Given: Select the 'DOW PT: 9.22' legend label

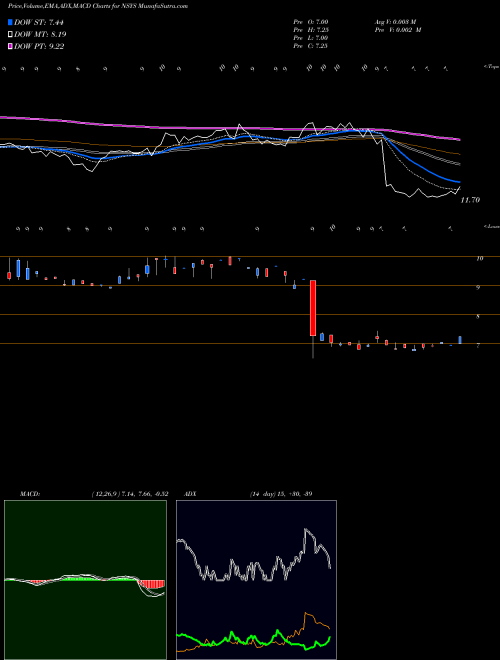Looking at the screenshot, I should pyautogui.click(x=39, y=46).
